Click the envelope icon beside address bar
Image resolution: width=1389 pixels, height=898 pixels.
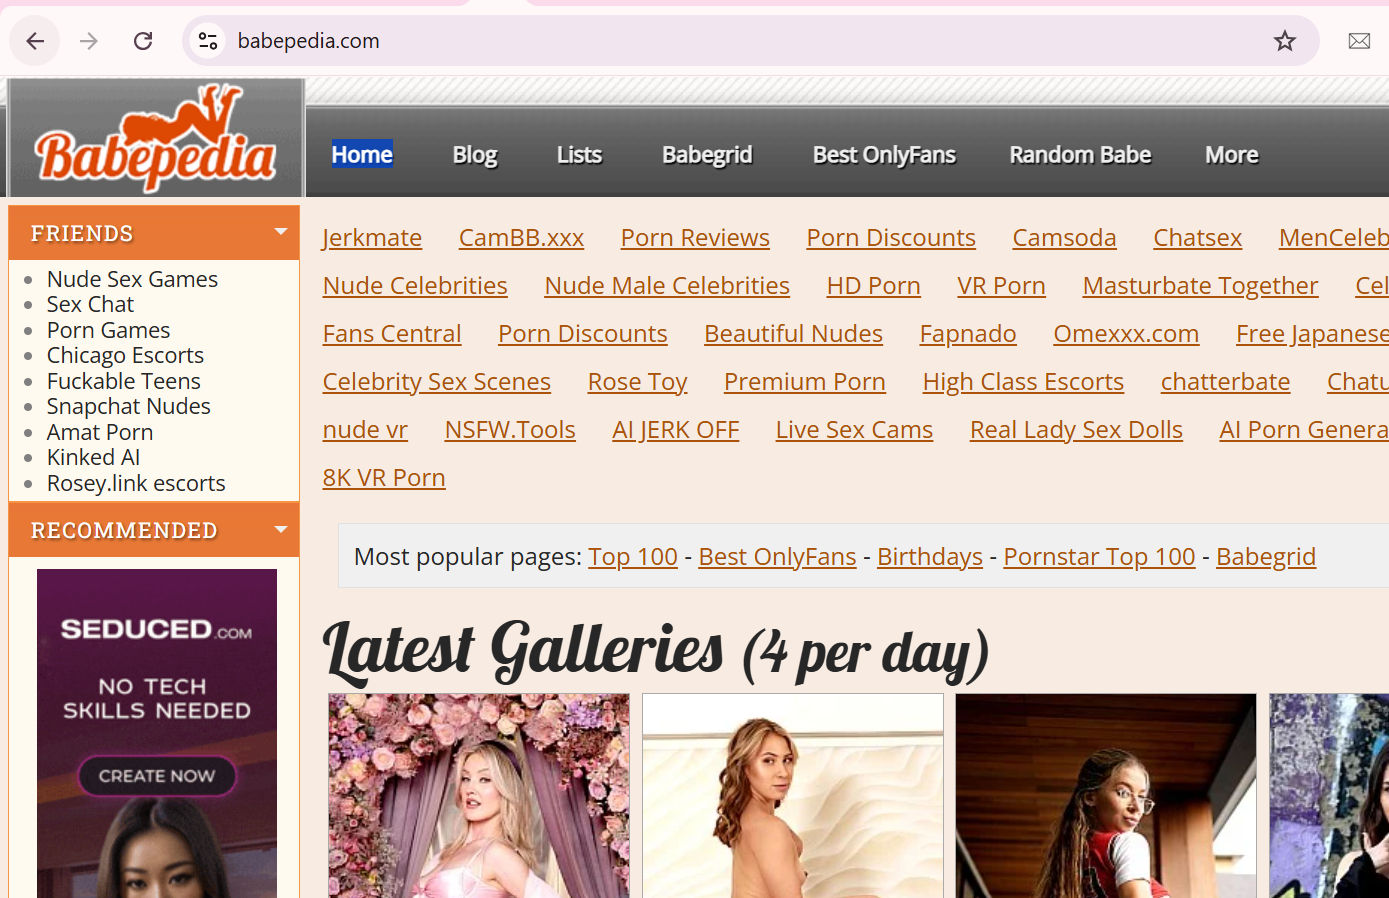click(x=1359, y=41)
